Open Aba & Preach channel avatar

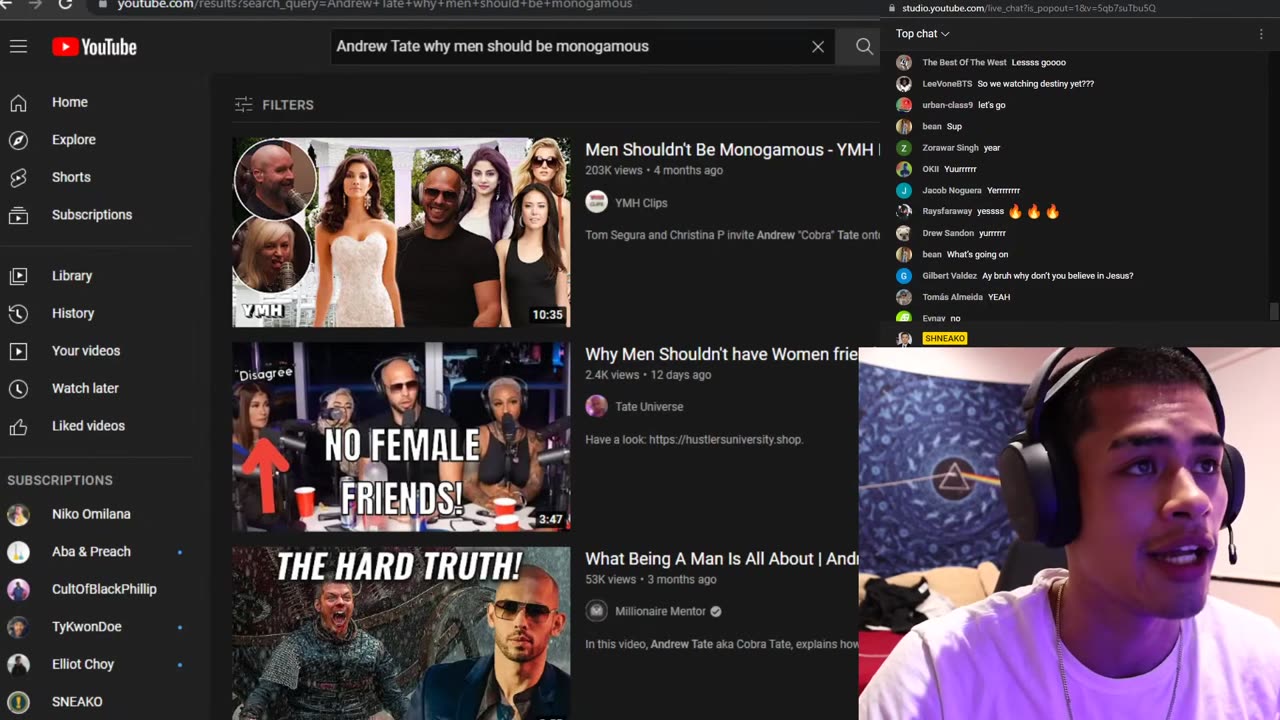[18, 551]
